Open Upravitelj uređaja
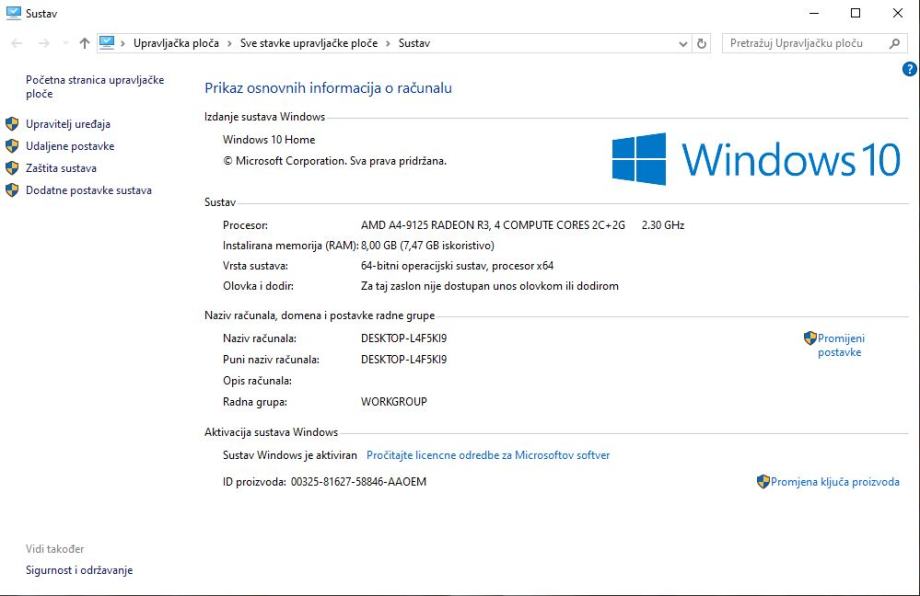The width and height of the screenshot is (920, 596). (68, 124)
